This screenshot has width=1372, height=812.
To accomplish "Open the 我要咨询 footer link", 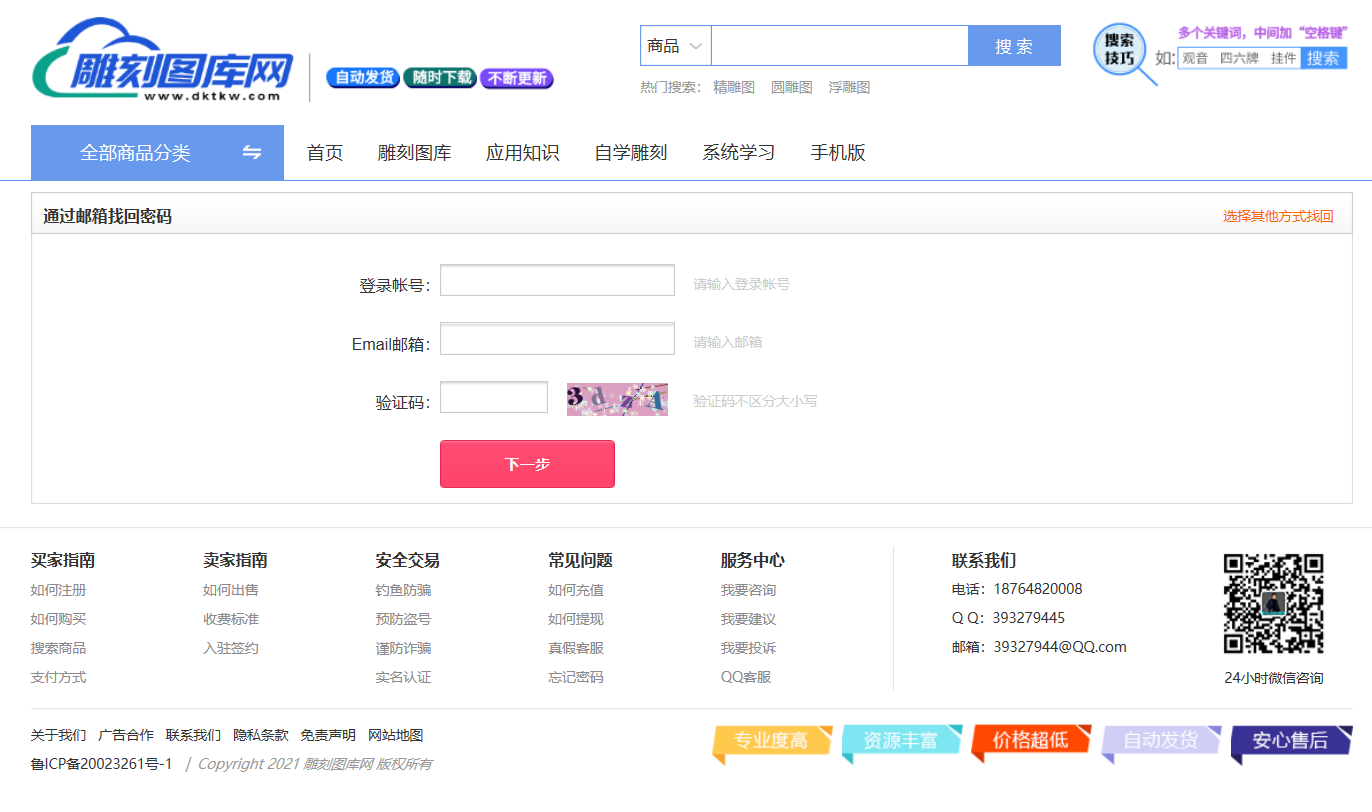I will 749,590.
